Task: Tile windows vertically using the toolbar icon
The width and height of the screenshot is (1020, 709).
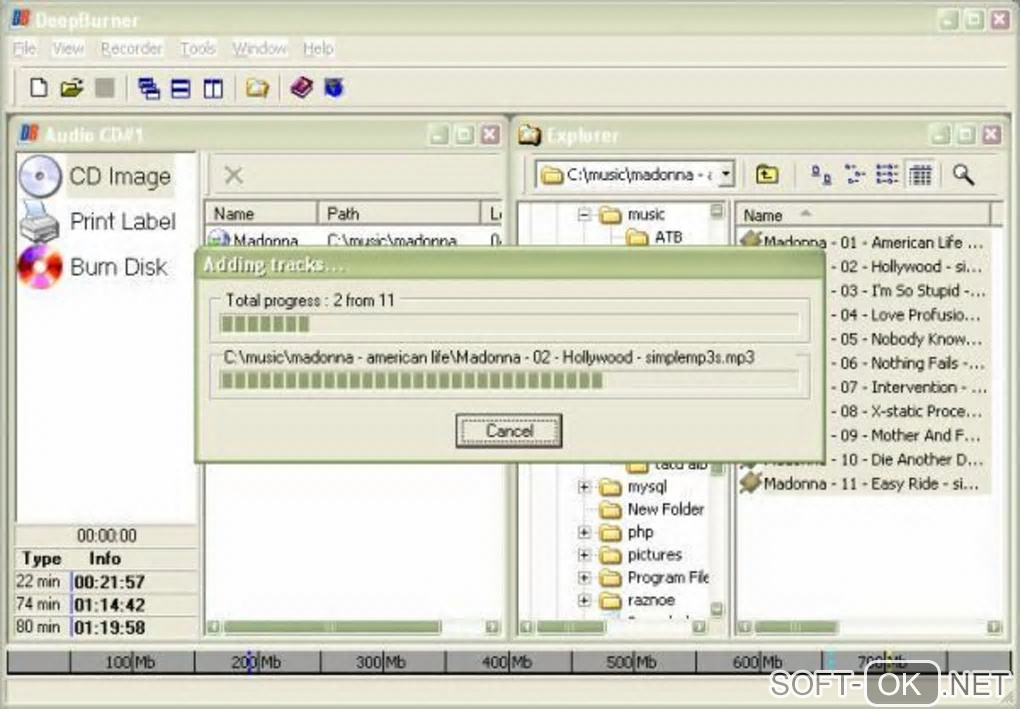Action: coord(213,88)
